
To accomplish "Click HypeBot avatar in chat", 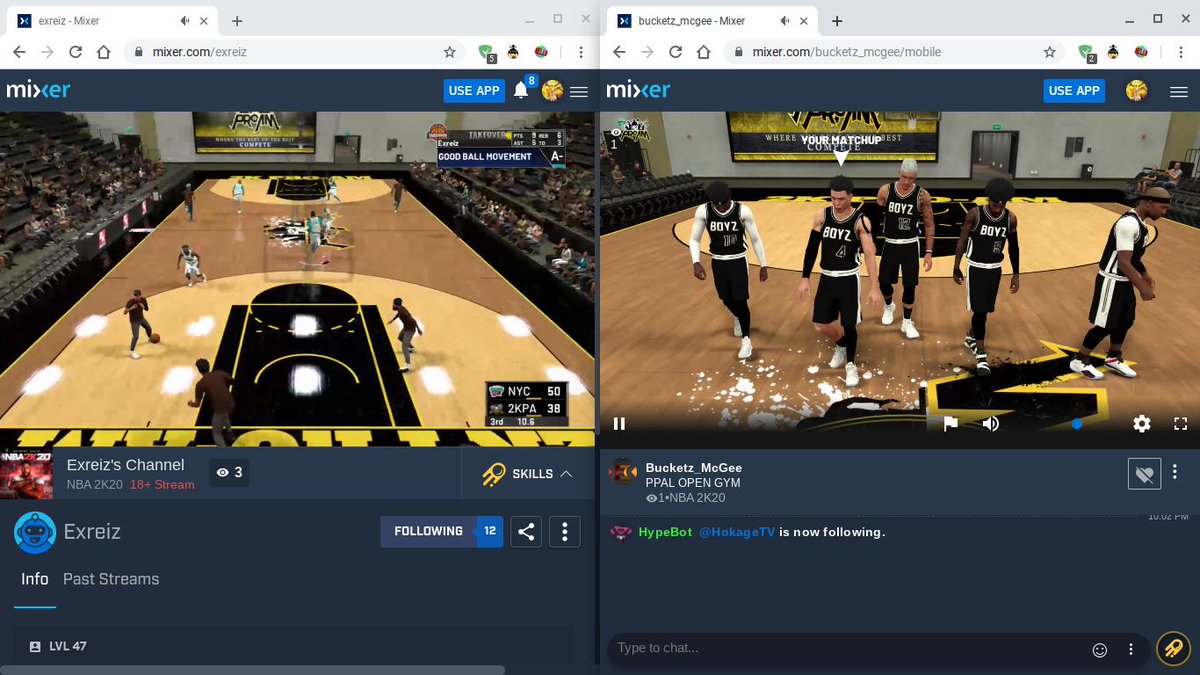I will [621, 533].
